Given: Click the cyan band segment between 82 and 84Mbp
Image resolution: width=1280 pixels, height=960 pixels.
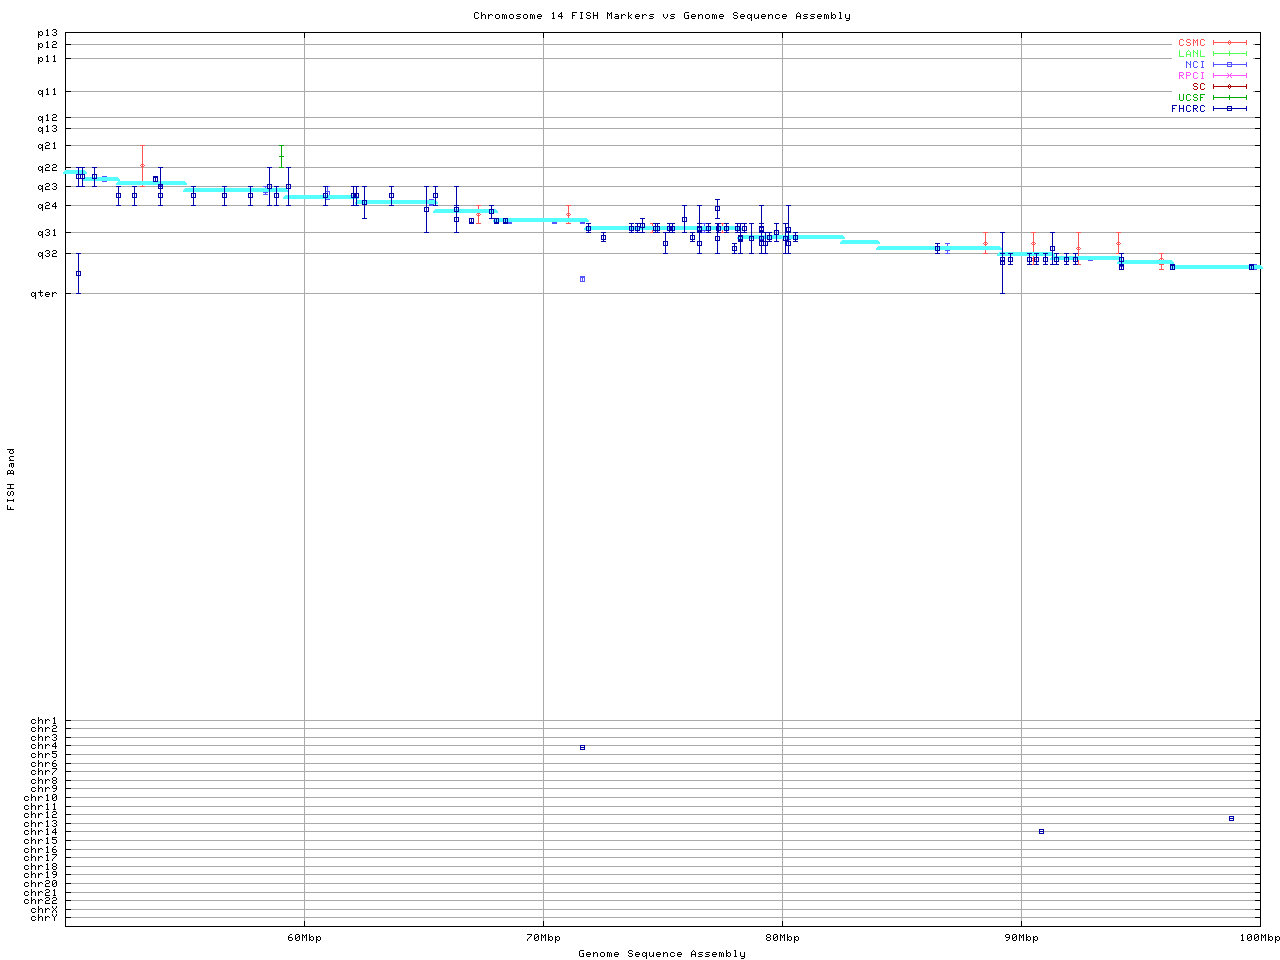Looking at the screenshot, I should point(859,242).
